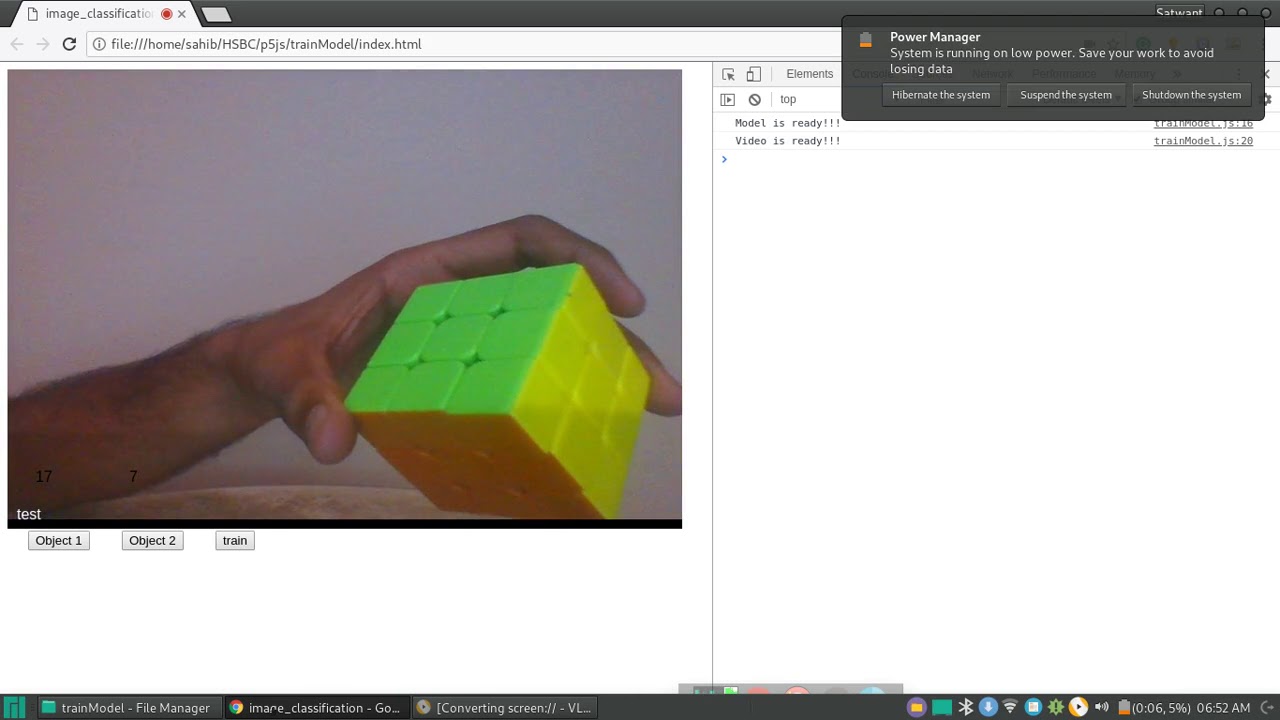Click the webcam video canvas
Image resolution: width=1280 pixels, height=720 pixels.
tap(345, 298)
